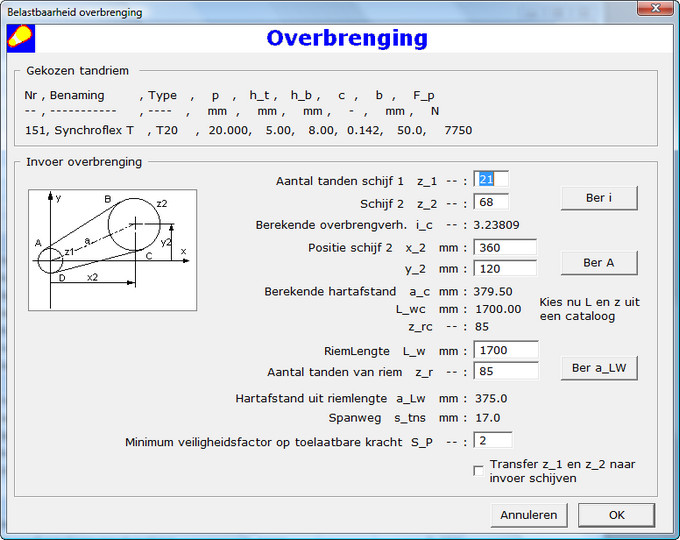Click the Overbrenging heading
Image resolution: width=680 pixels, height=540 pixels.
coord(347,38)
